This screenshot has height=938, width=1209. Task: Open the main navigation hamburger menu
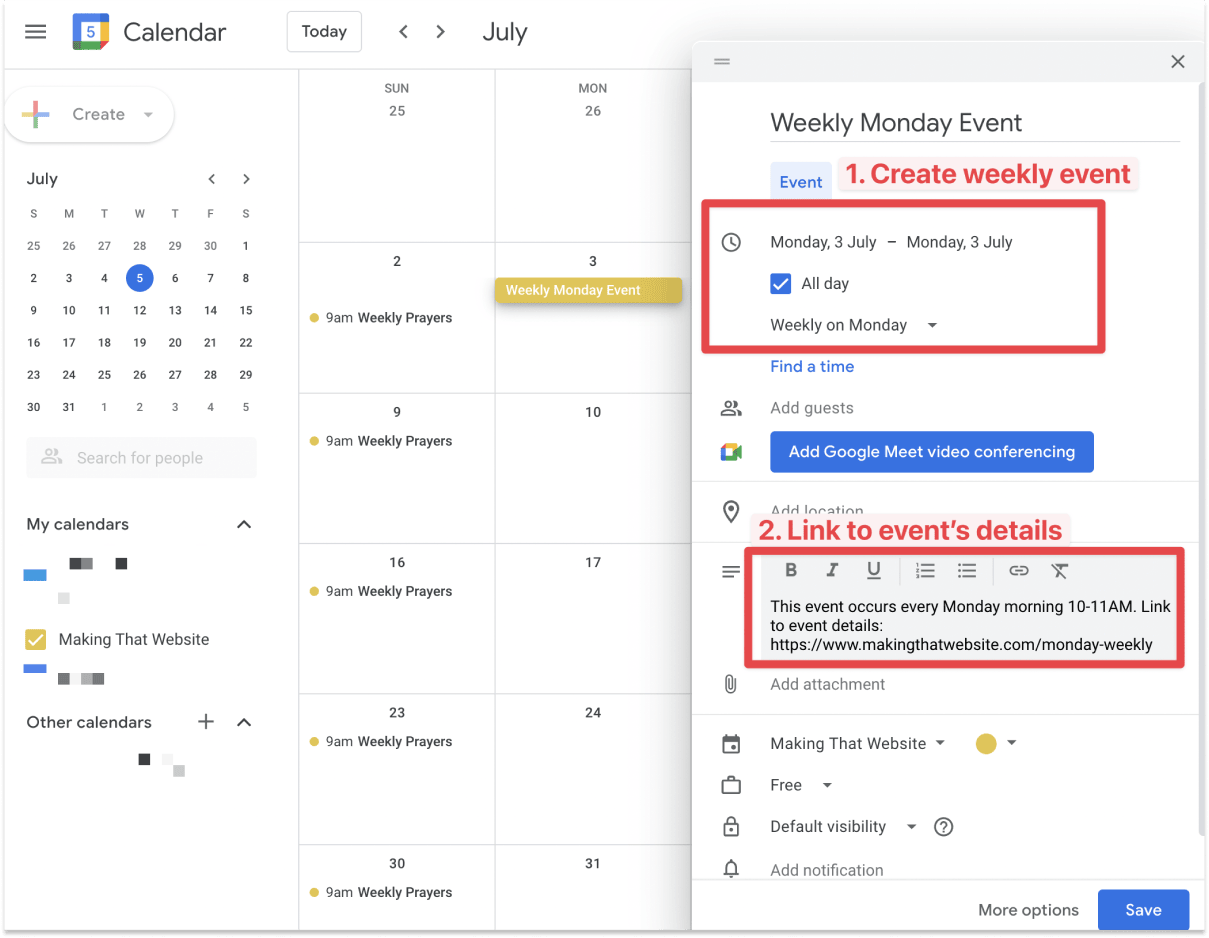(x=35, y=31)
